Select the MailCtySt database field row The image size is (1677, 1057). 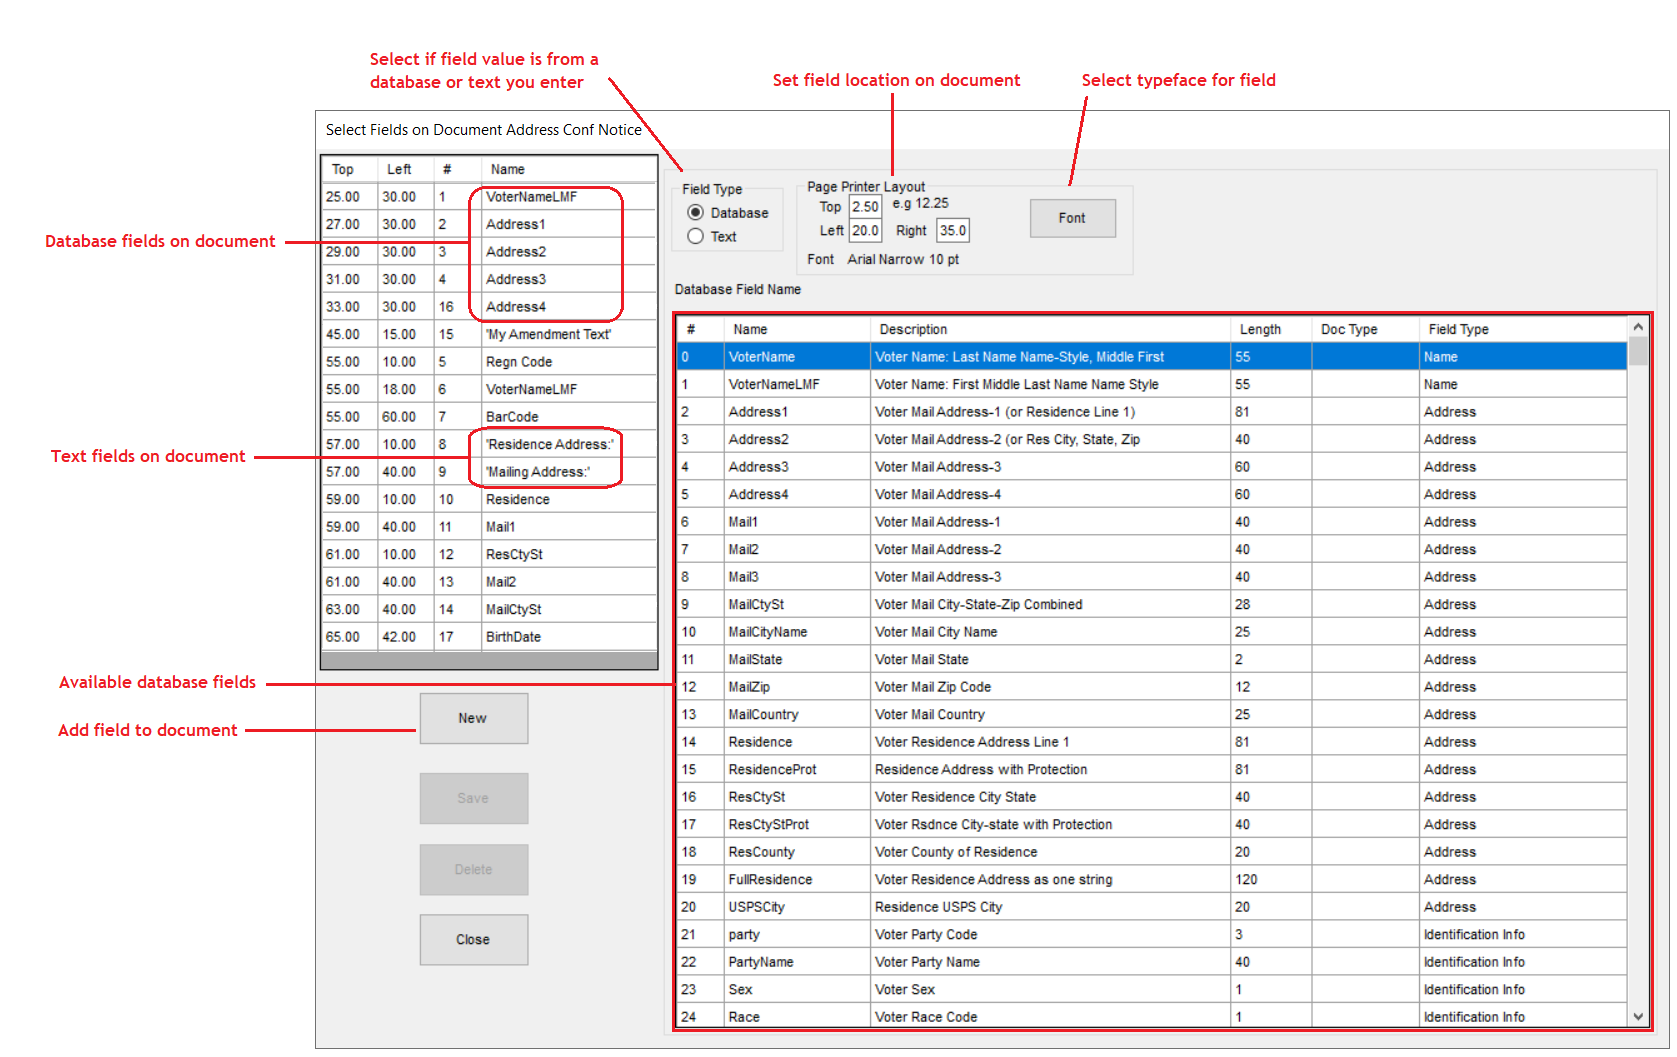coord(756,605)
